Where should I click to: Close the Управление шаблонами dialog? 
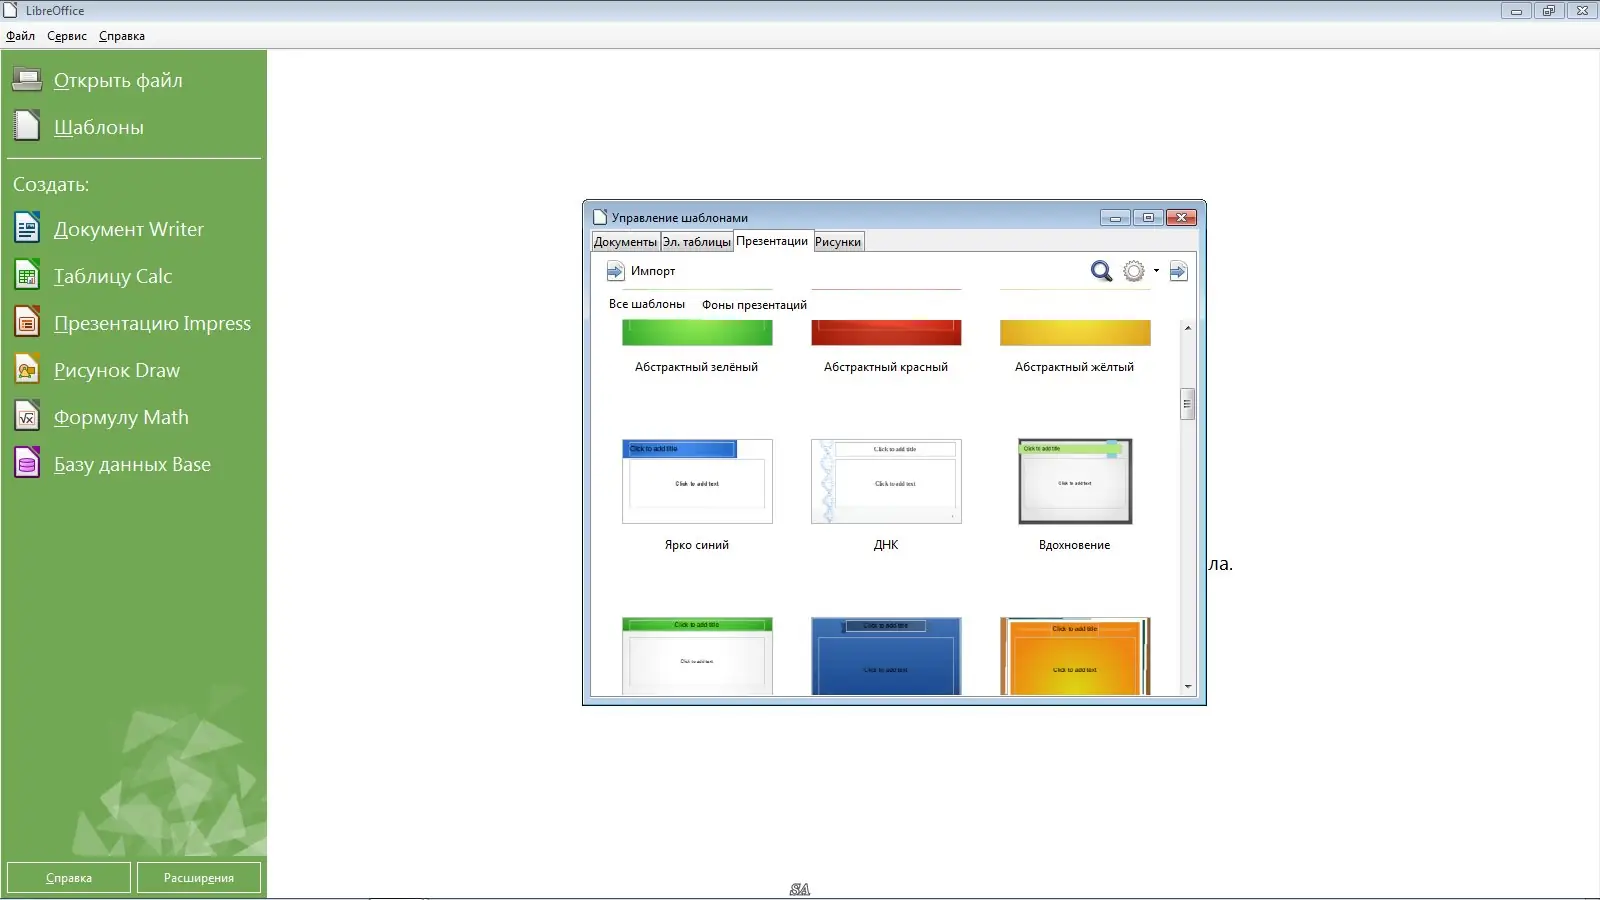(1181, 217)
